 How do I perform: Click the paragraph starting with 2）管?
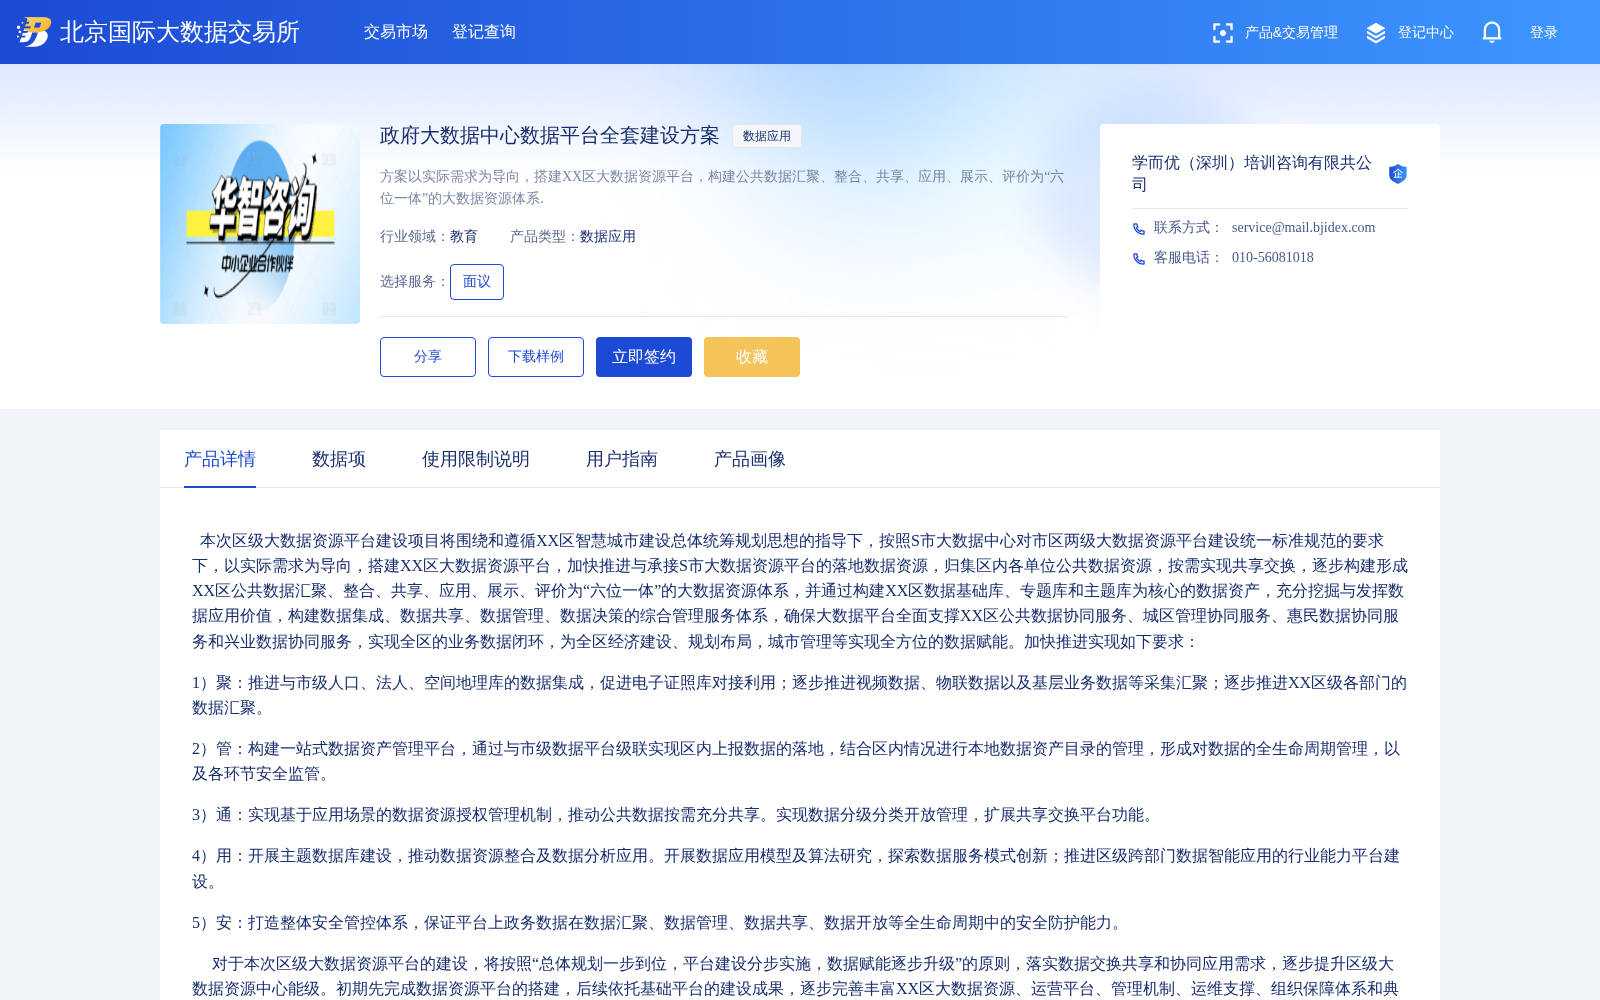tap(800, 761)
